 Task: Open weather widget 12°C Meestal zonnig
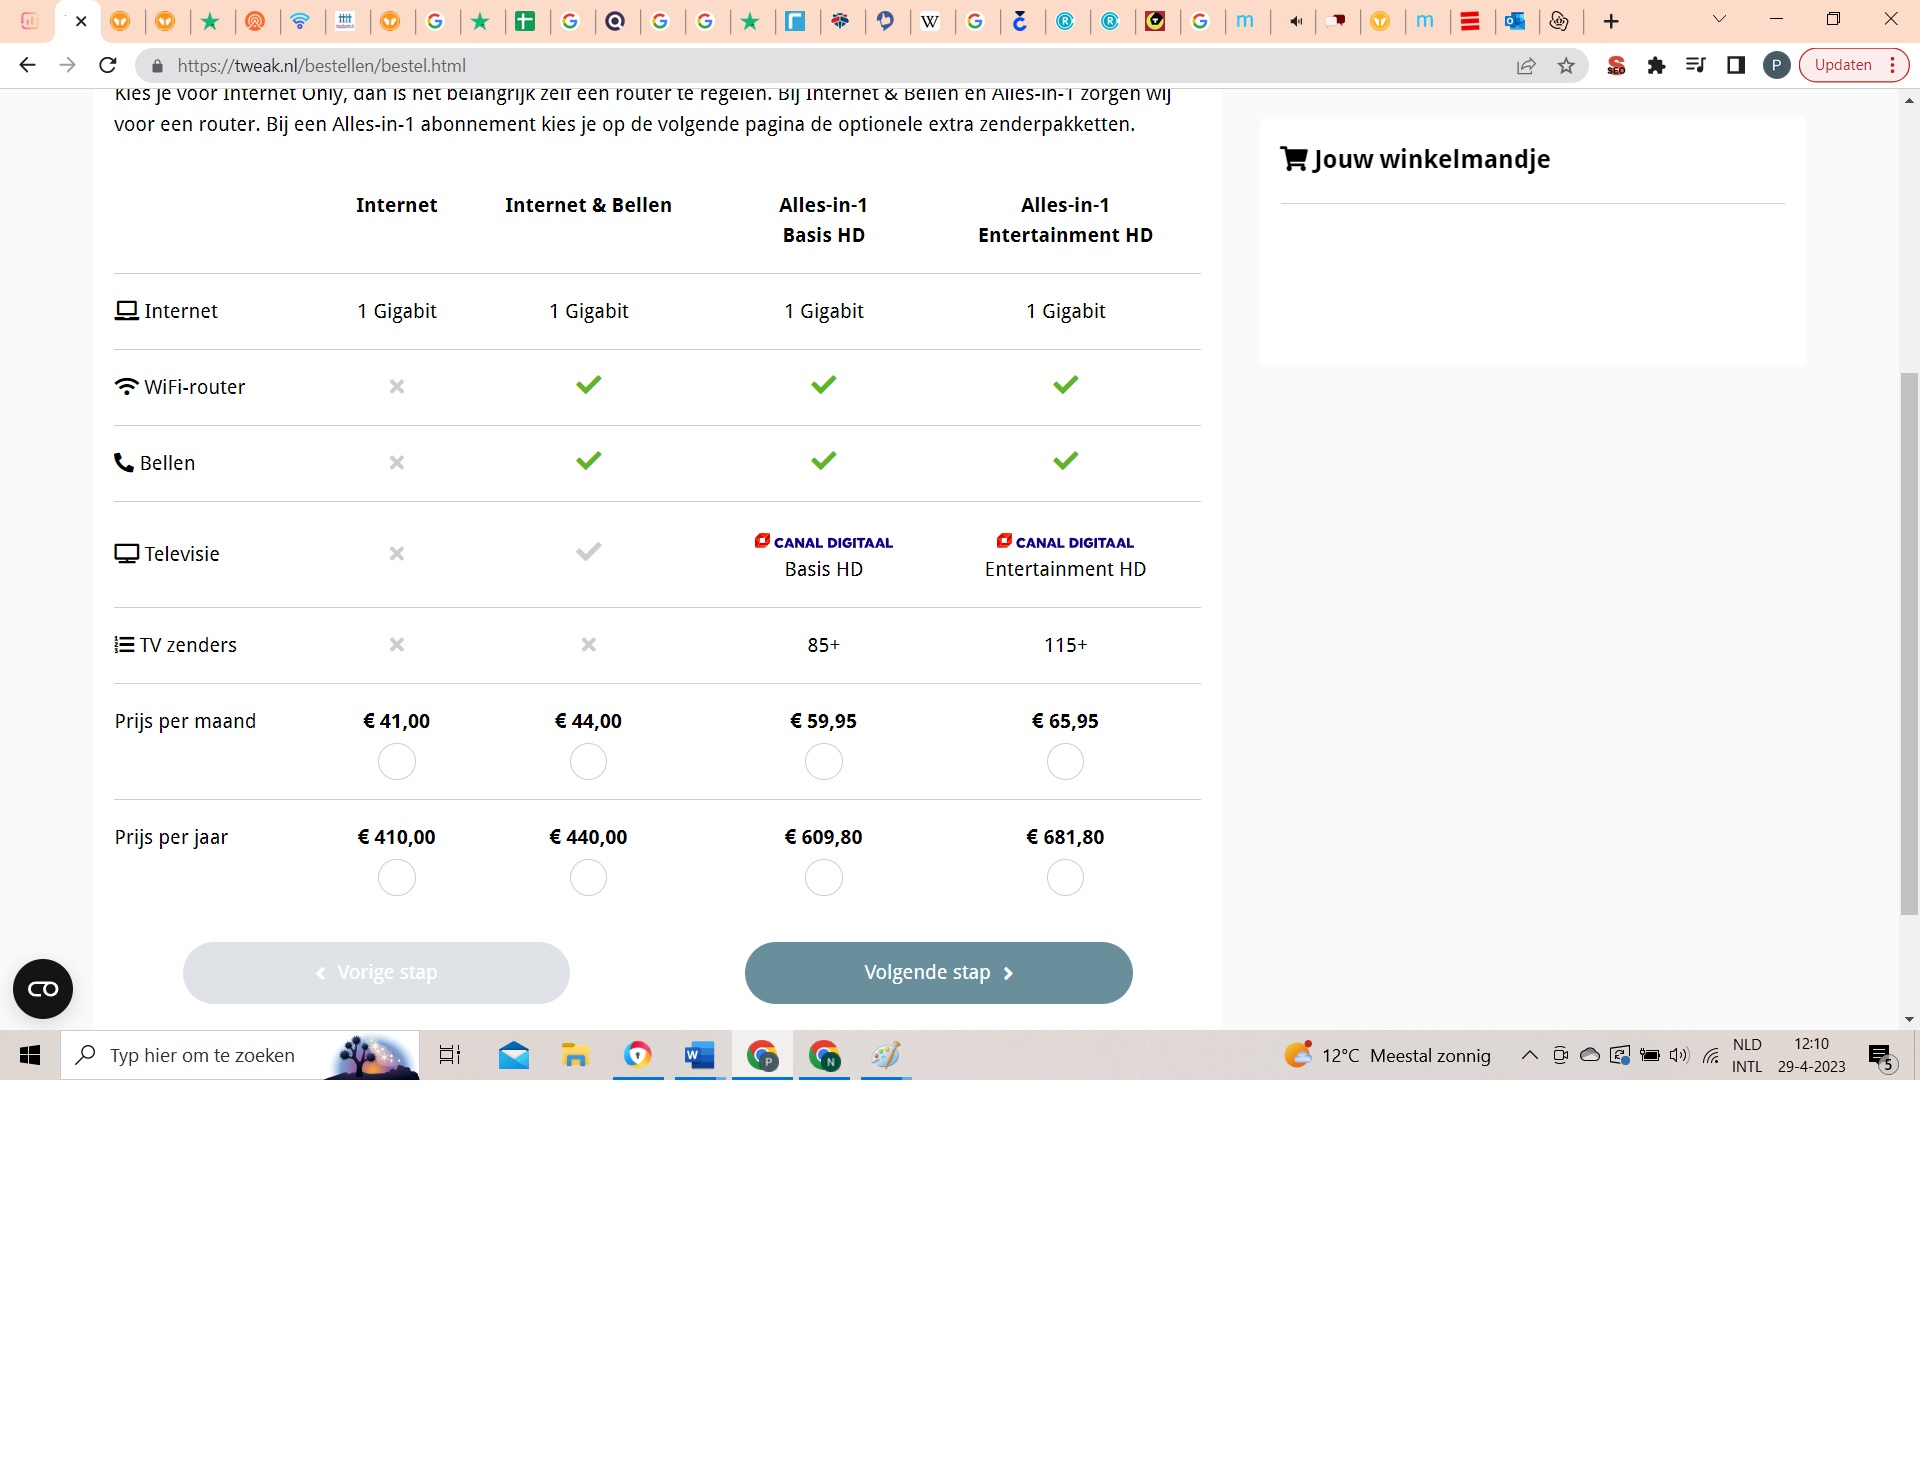tap(1388, 1055)
